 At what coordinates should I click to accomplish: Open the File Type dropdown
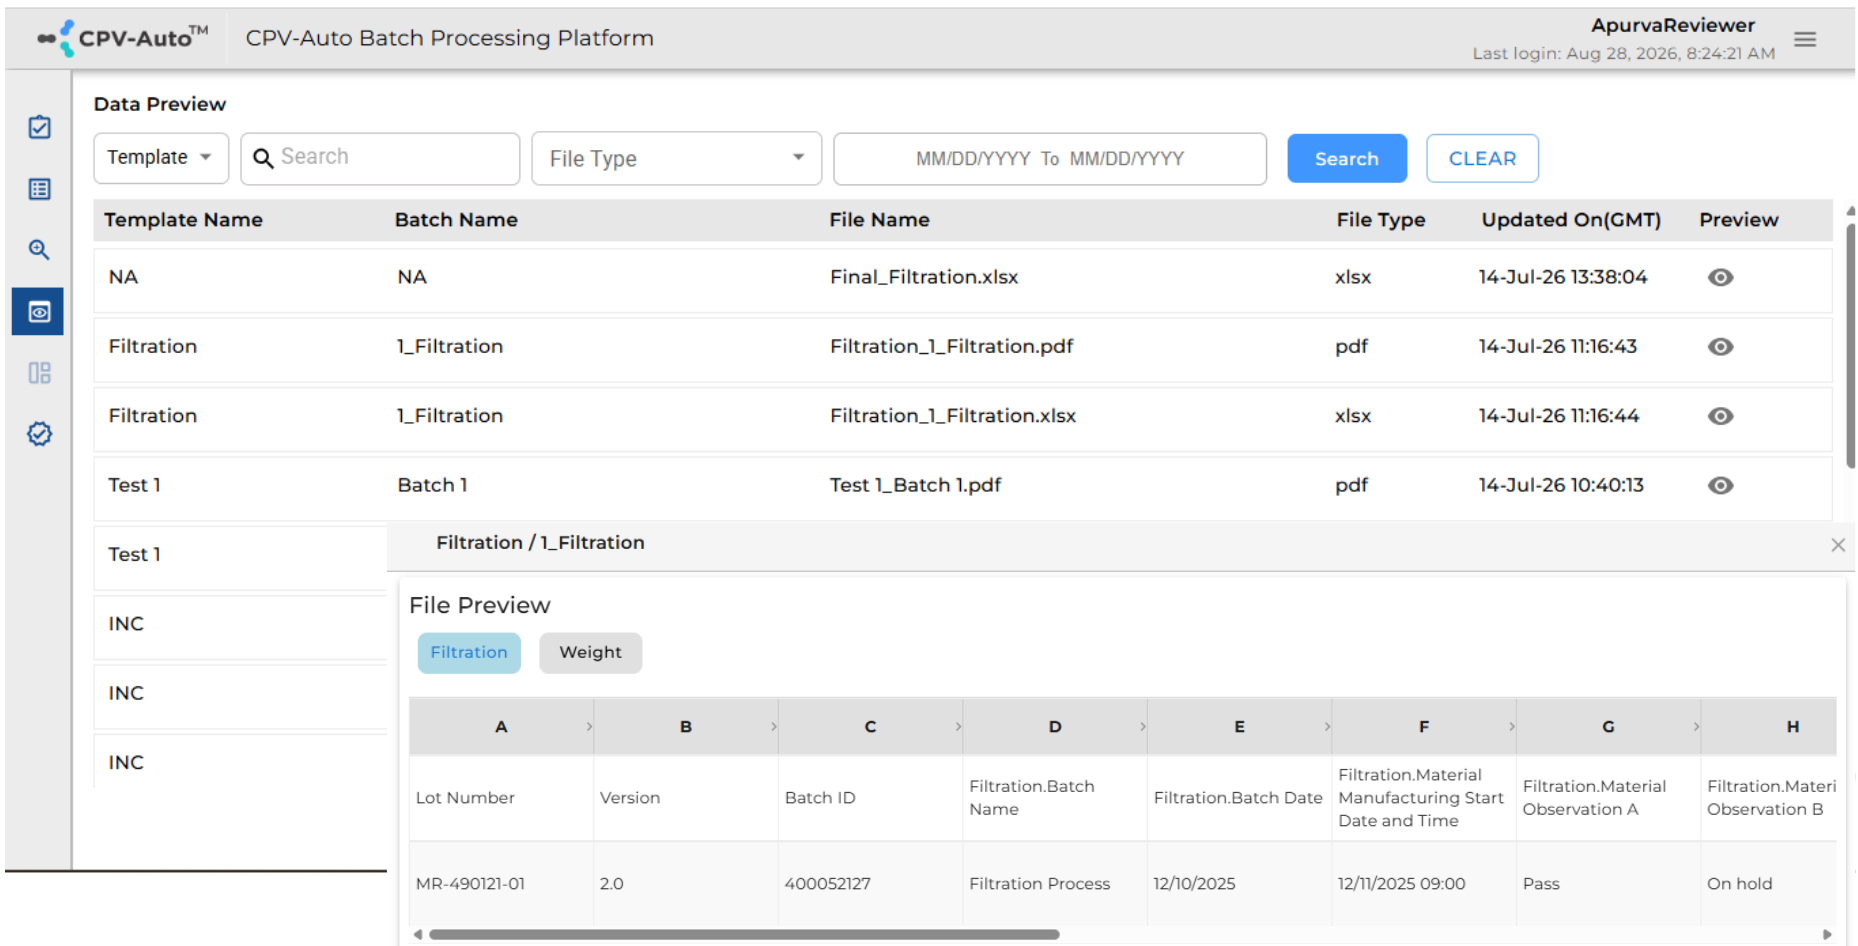[x=677, y=158]
